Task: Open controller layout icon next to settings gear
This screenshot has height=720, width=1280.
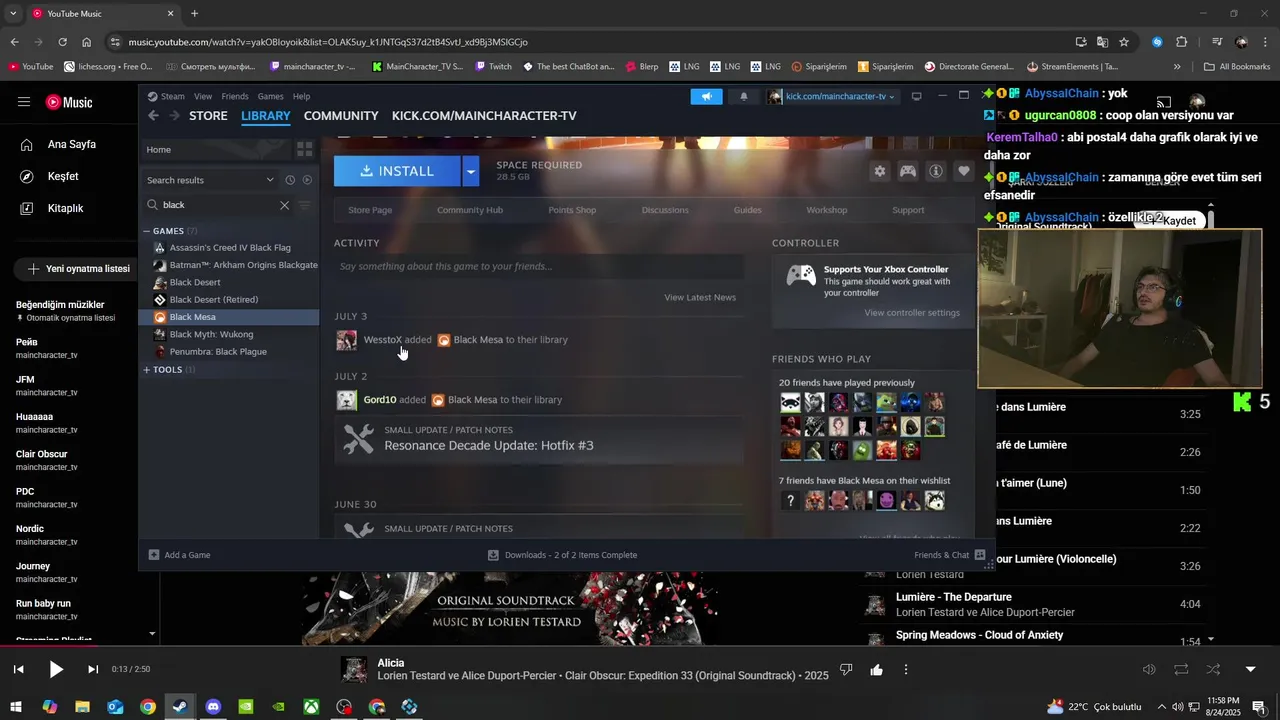Action: (908, 171)
